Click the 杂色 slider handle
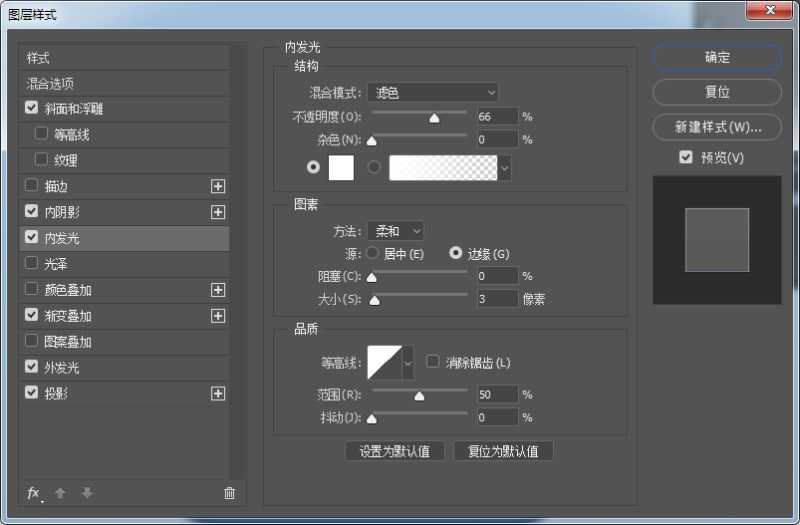 click(372, 141)
